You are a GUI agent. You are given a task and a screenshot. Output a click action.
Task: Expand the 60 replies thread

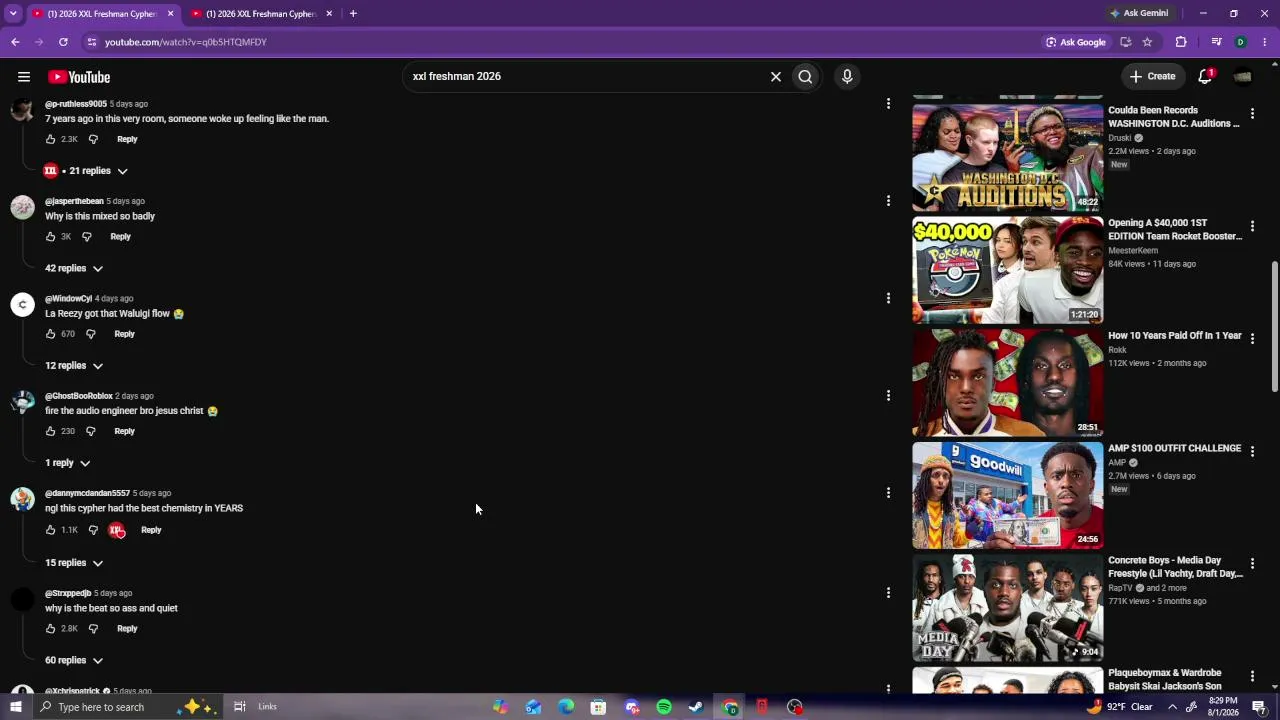pyautogui.click(x=74, y=660)
